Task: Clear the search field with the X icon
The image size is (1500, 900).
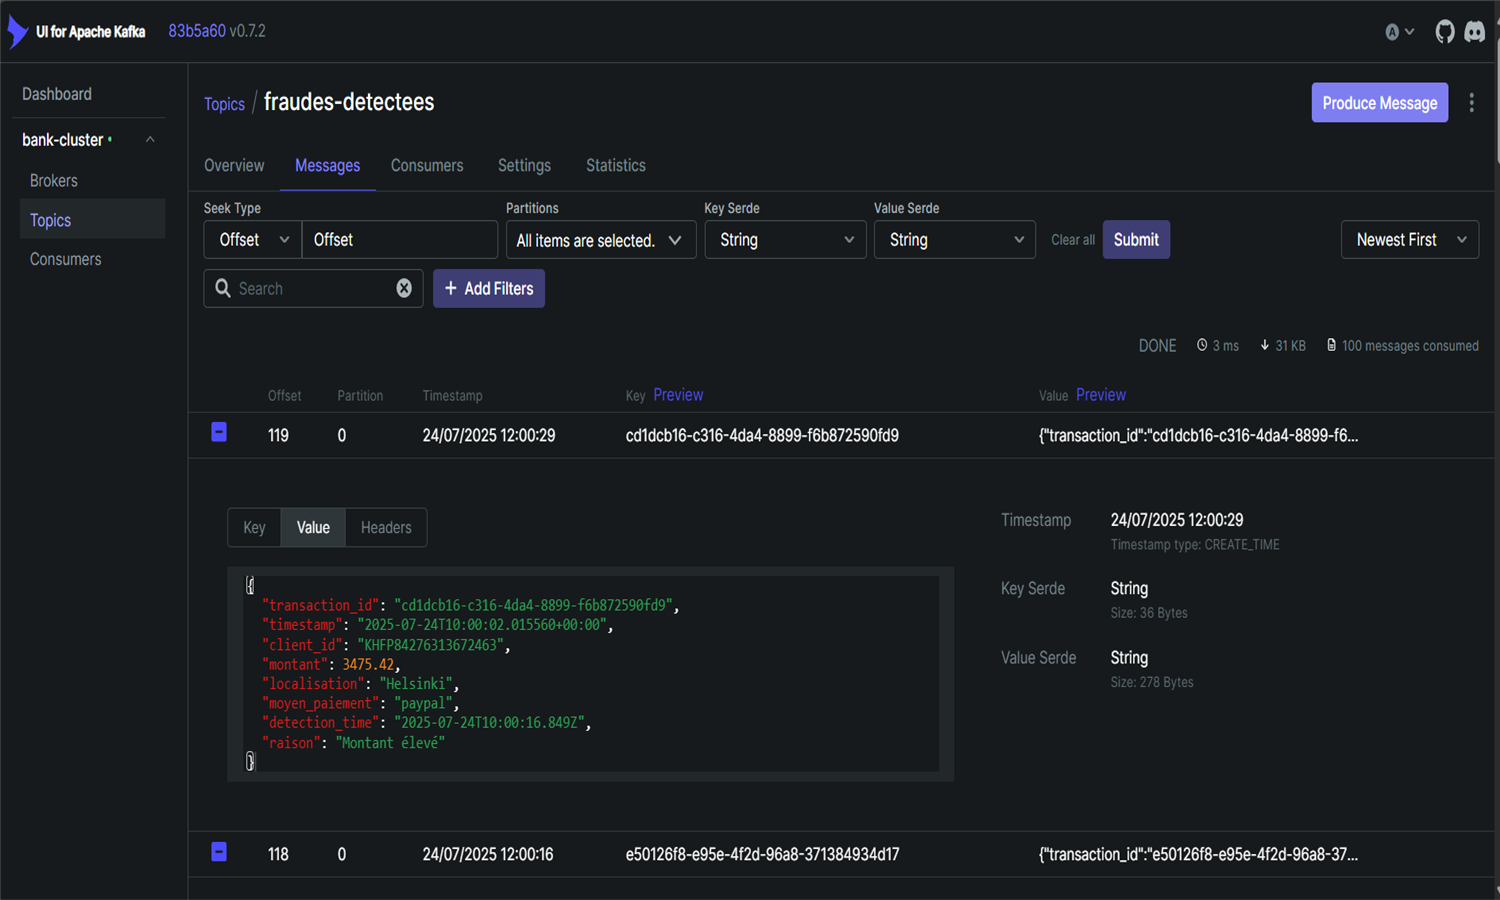Action: (404, 289)
